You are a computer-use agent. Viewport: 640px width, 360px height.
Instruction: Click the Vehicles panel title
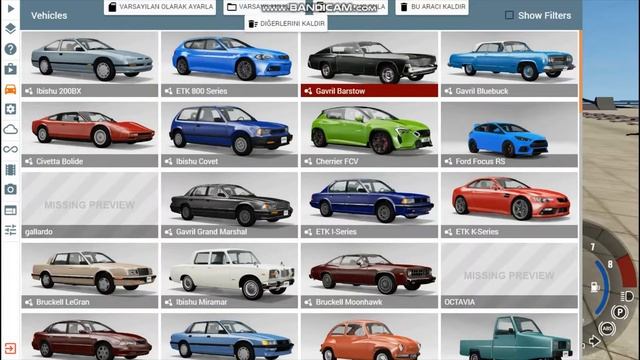click(49, 16)
